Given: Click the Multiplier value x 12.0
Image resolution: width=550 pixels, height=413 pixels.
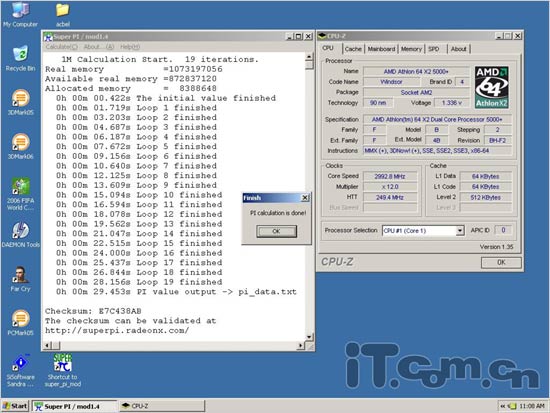Looking at the screenshot, I should coord(390,187).
